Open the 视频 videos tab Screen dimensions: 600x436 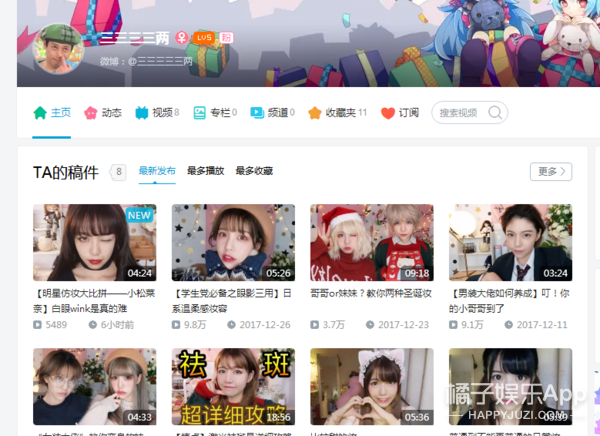pyautogui.click(x=157, y=113)
